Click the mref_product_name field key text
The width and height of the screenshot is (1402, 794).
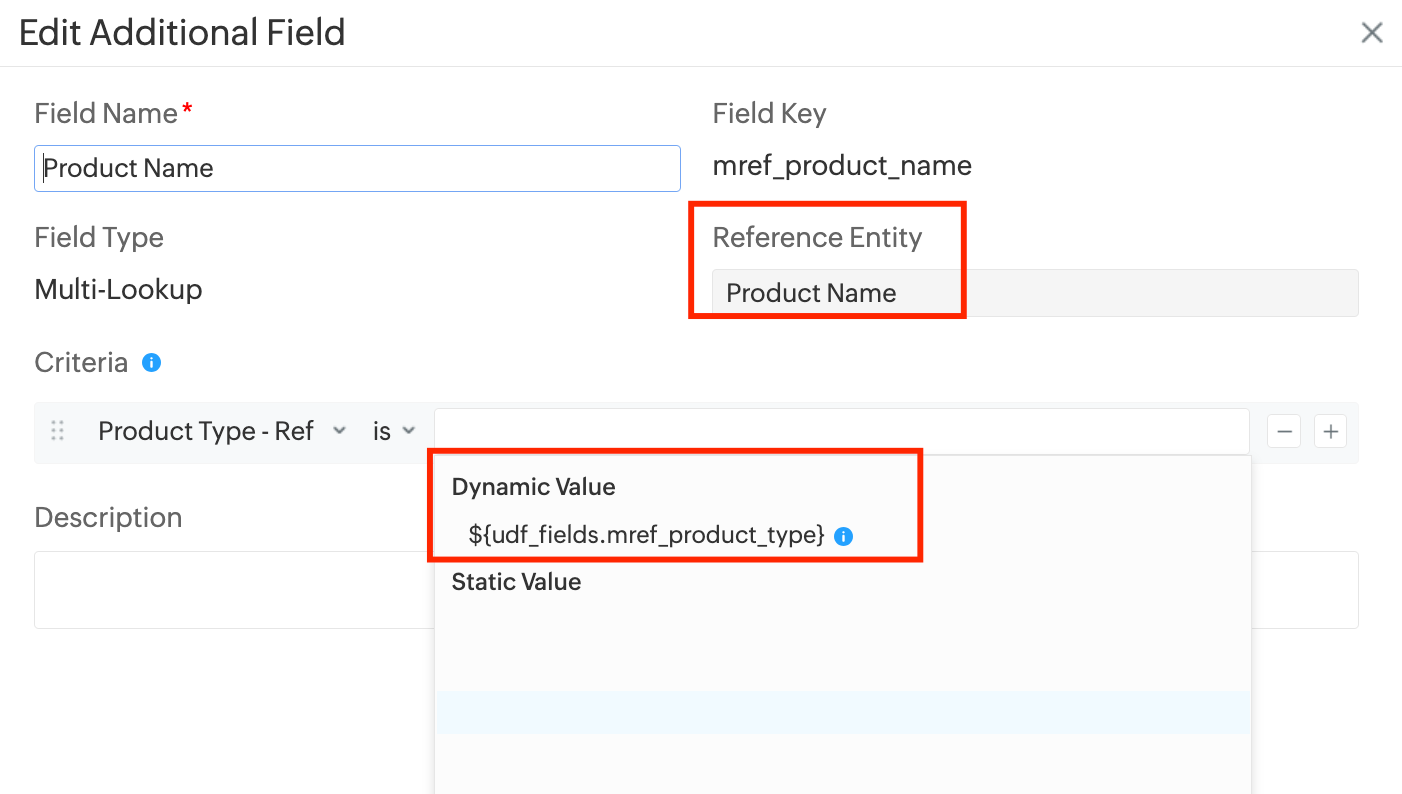(x=841, y=165)
